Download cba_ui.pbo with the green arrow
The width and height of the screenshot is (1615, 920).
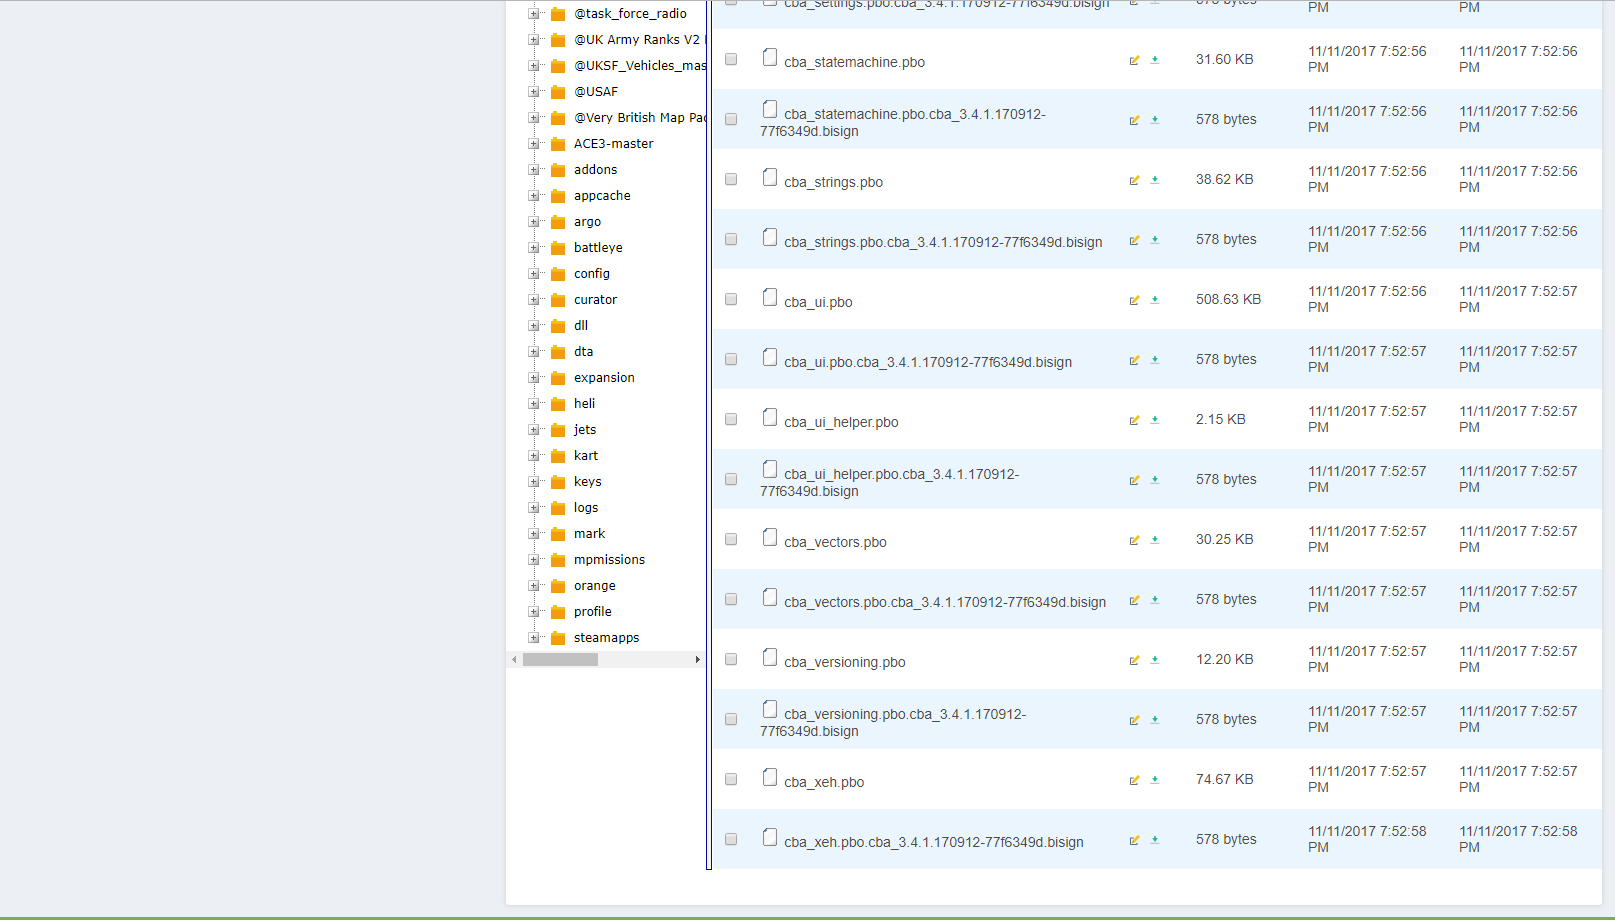pos(1155,300)
